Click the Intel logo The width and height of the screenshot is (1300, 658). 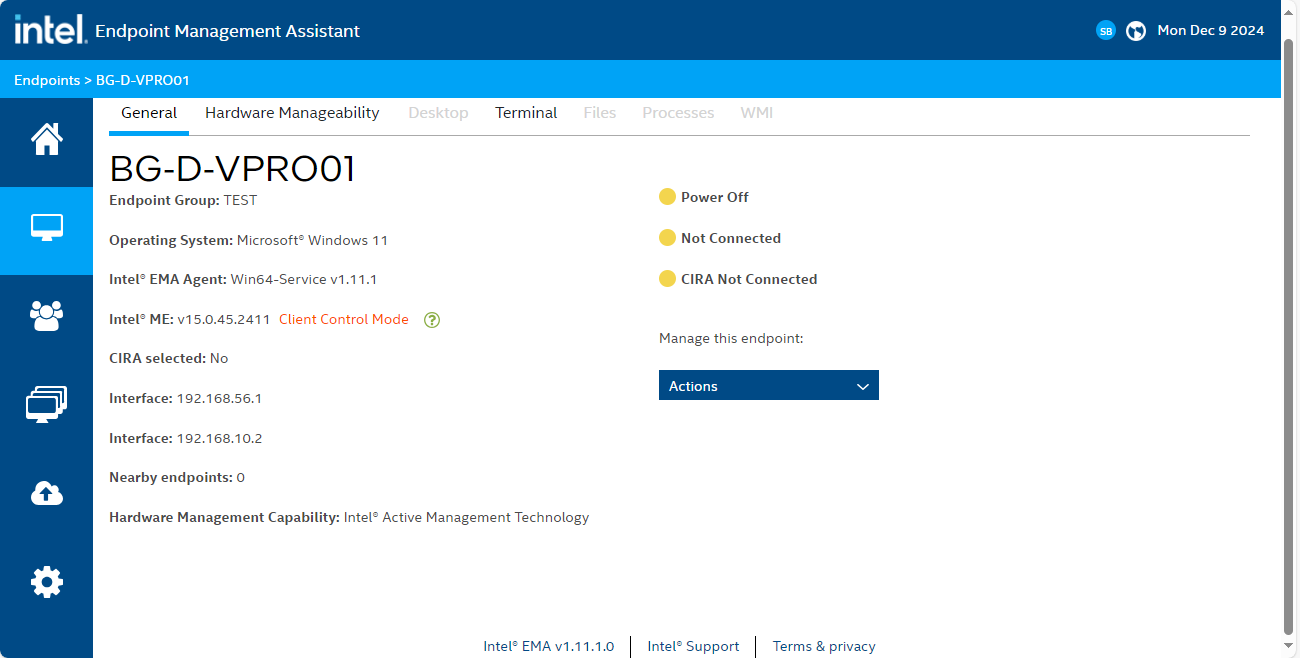(x=50, y=30)
